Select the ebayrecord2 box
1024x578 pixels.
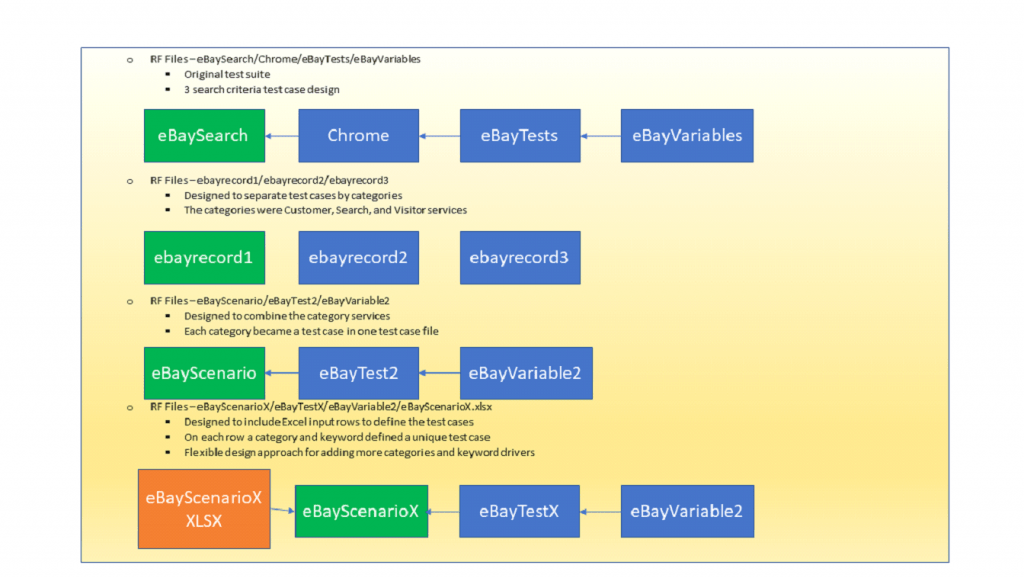coord(359,257)
